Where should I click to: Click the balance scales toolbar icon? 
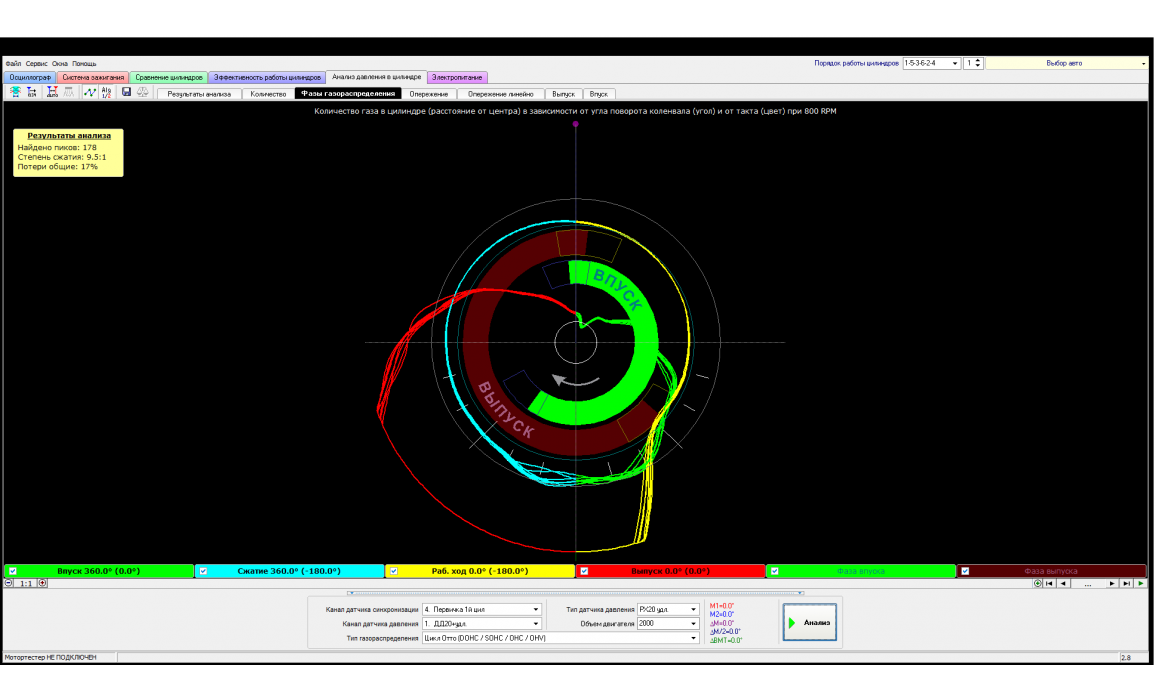tap(142, 92)
